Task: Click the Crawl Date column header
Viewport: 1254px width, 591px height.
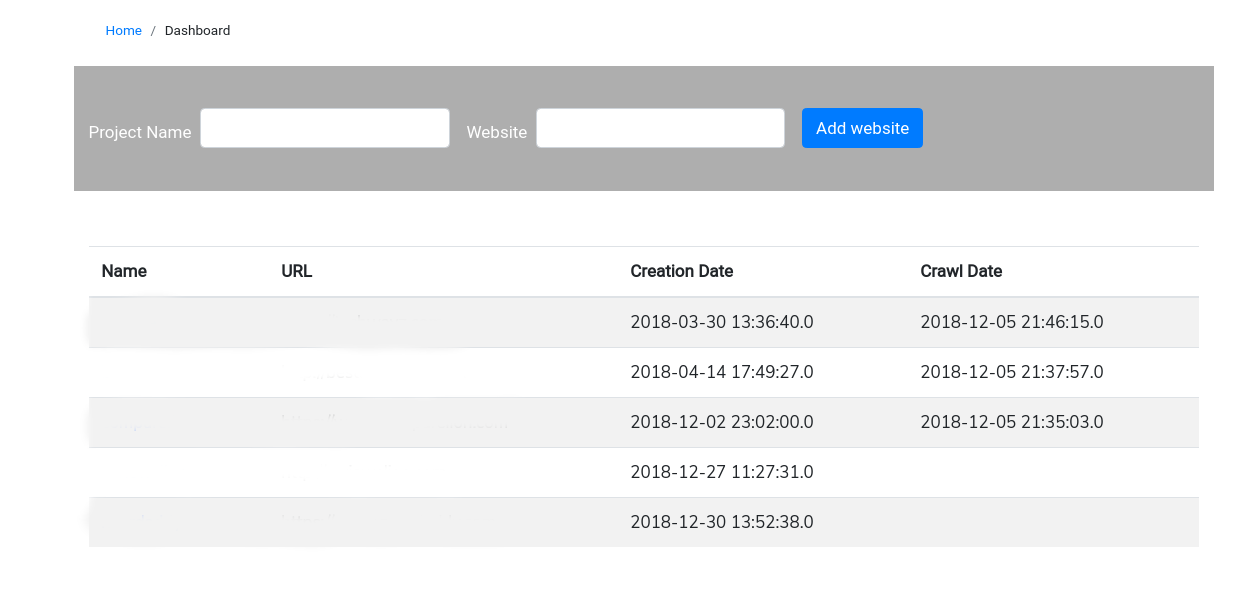Action: coord(961,271)
